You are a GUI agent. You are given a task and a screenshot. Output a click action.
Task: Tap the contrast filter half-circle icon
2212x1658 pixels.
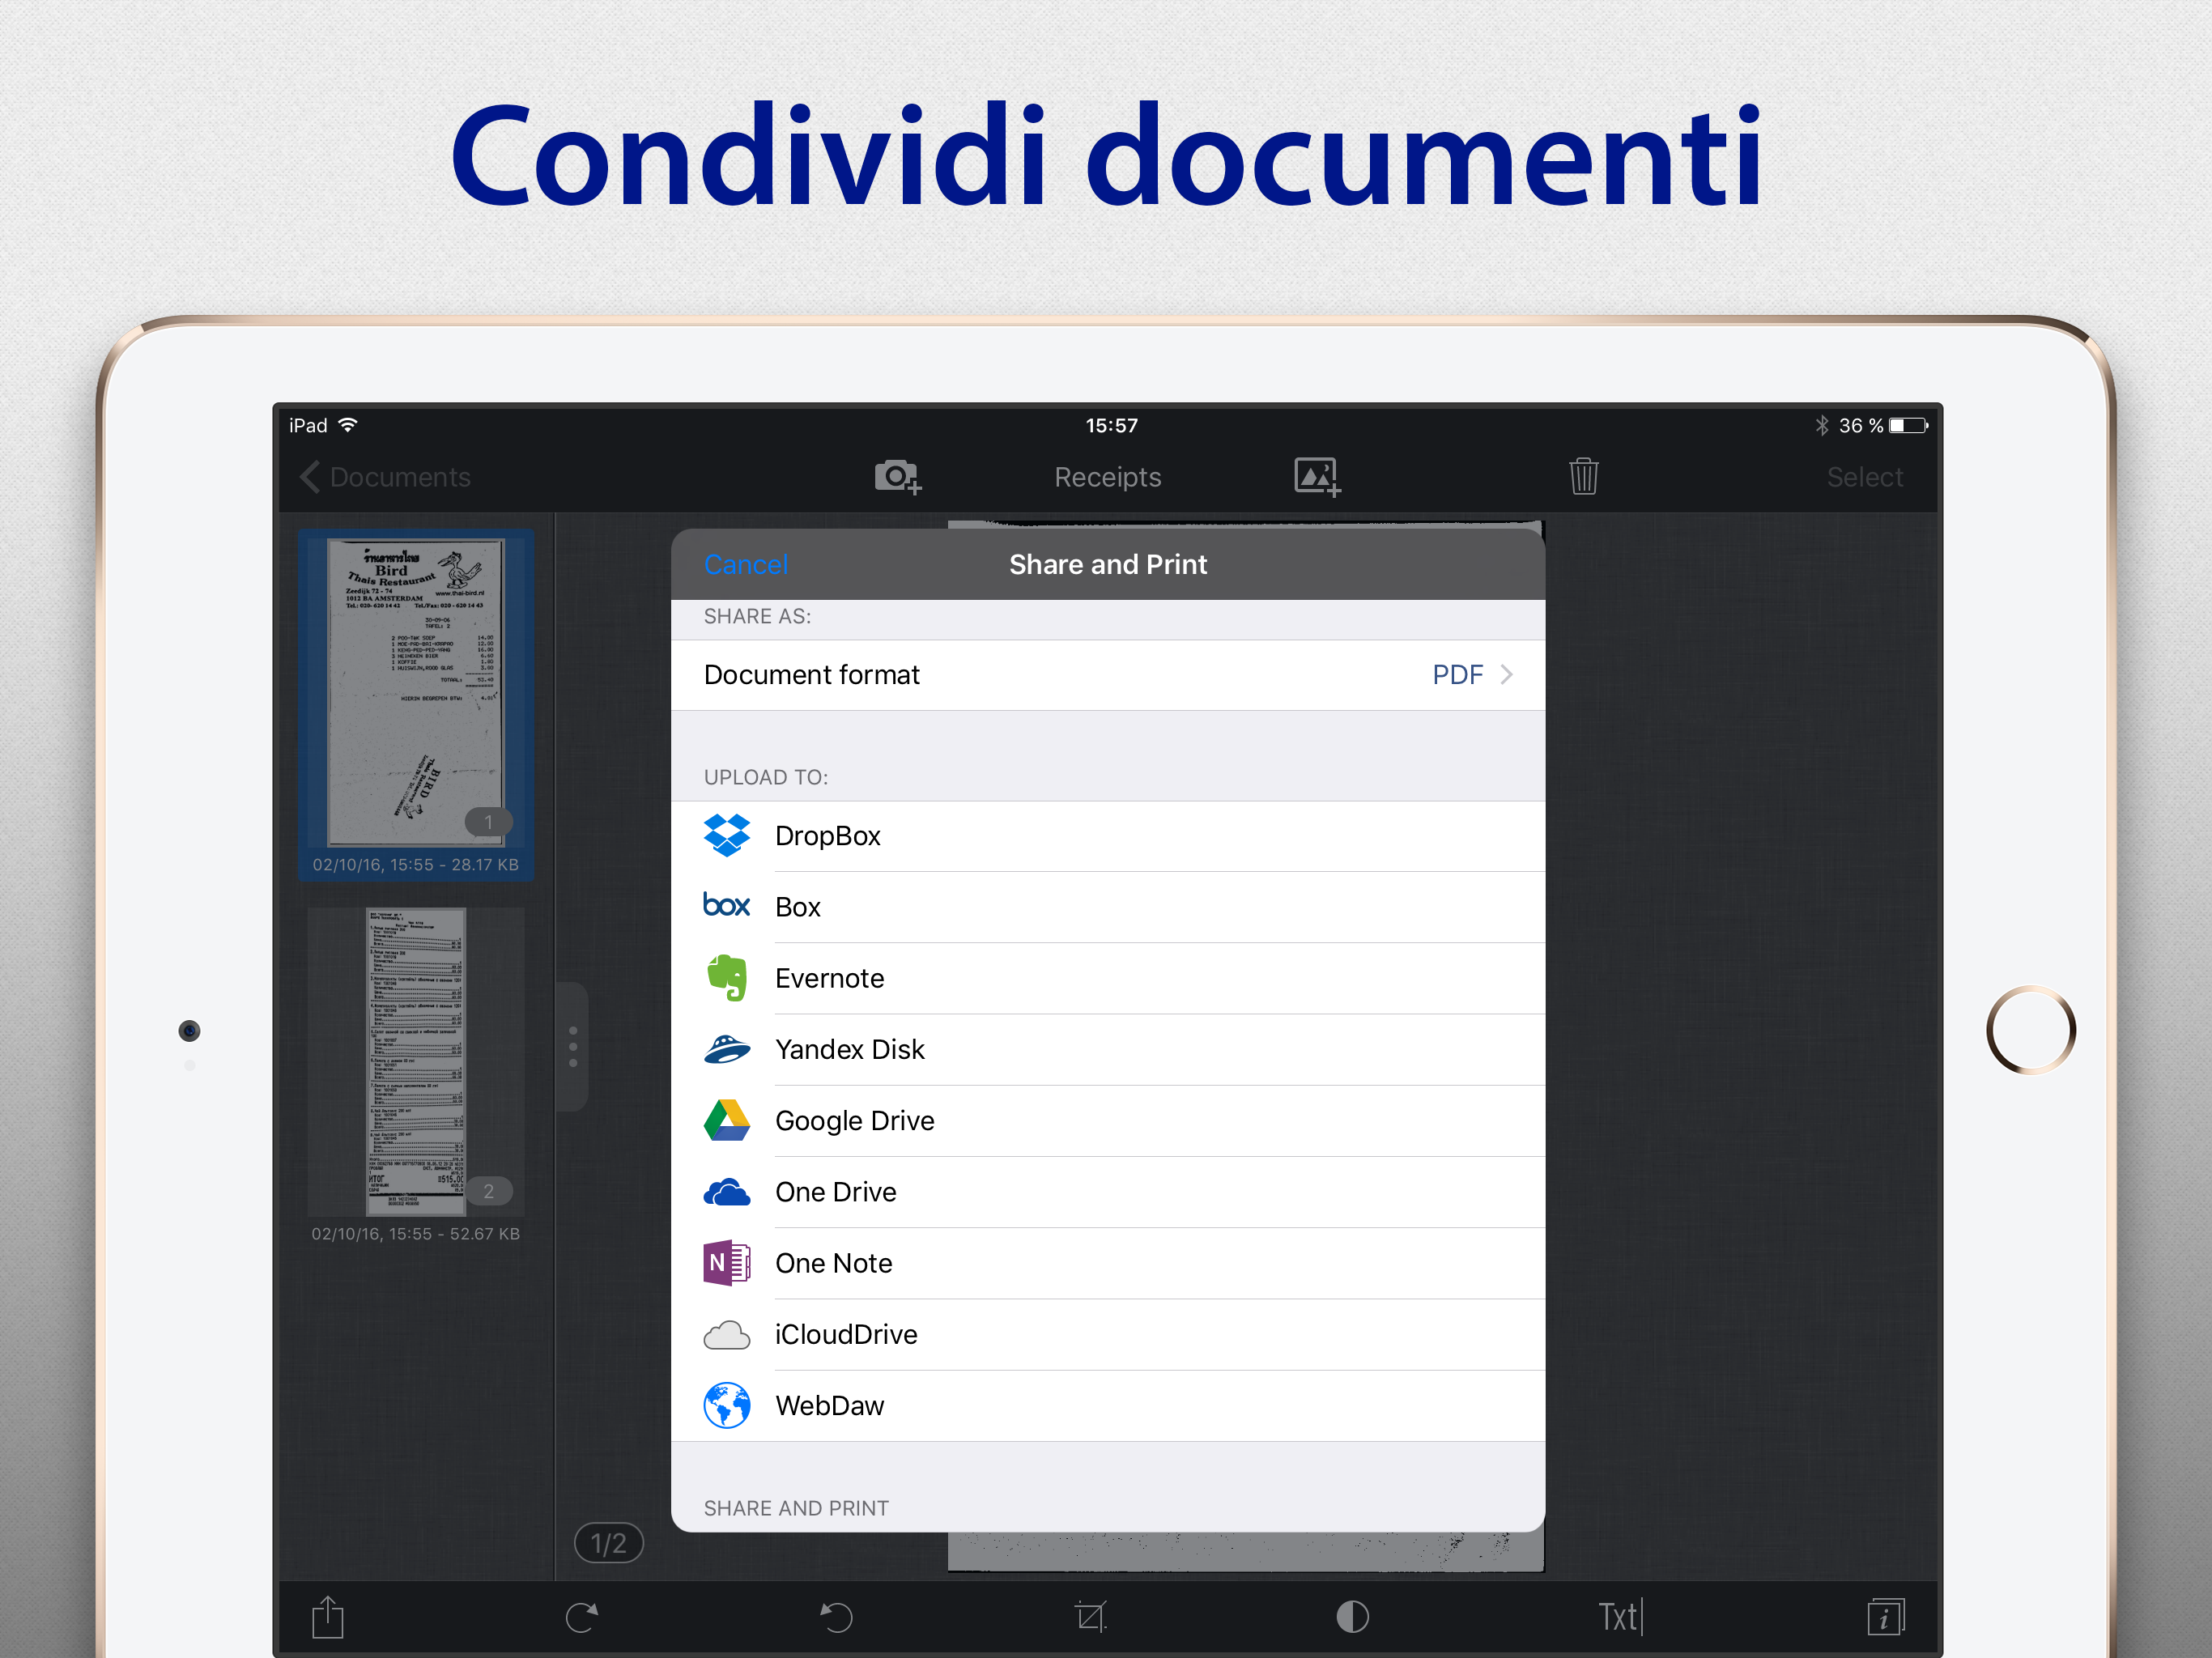point(1352,1616)
